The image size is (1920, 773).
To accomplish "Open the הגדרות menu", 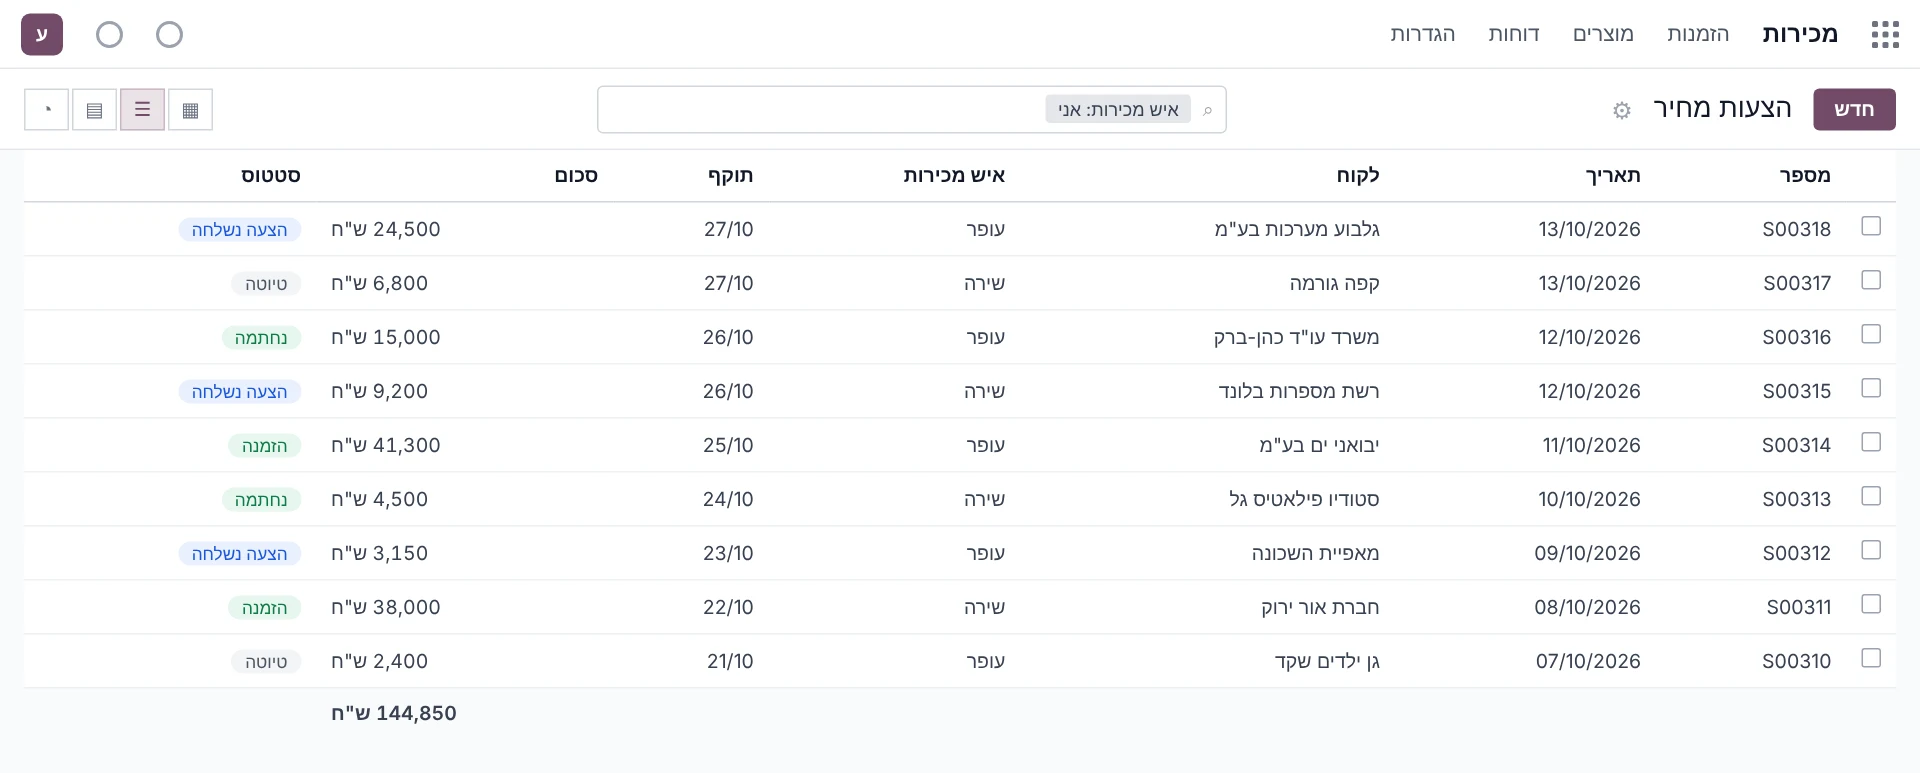I will coord(1423,34).
